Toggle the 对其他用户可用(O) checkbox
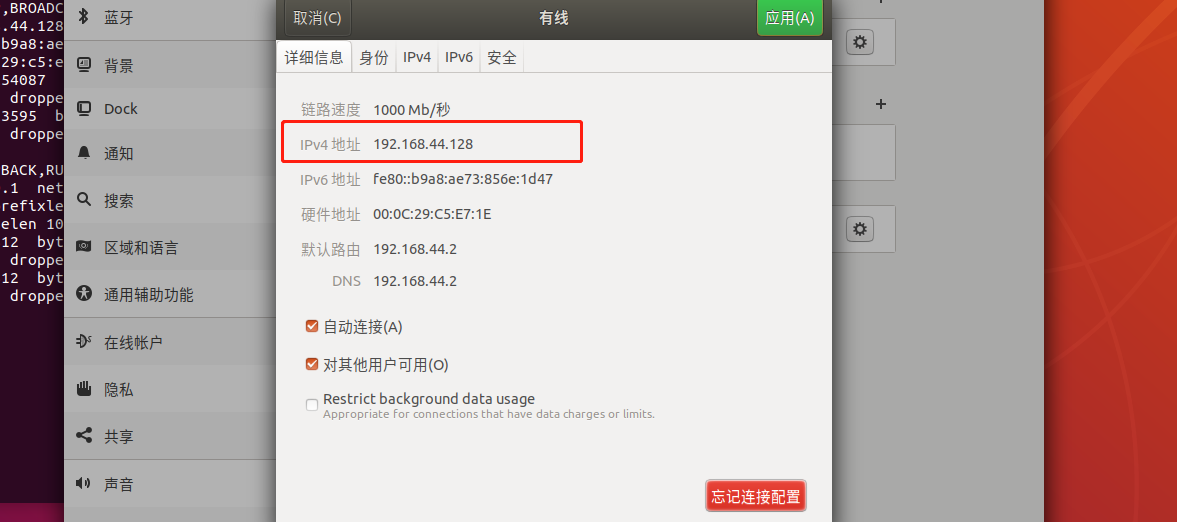The image size is (1177, 522). click(x=312, y=364)
